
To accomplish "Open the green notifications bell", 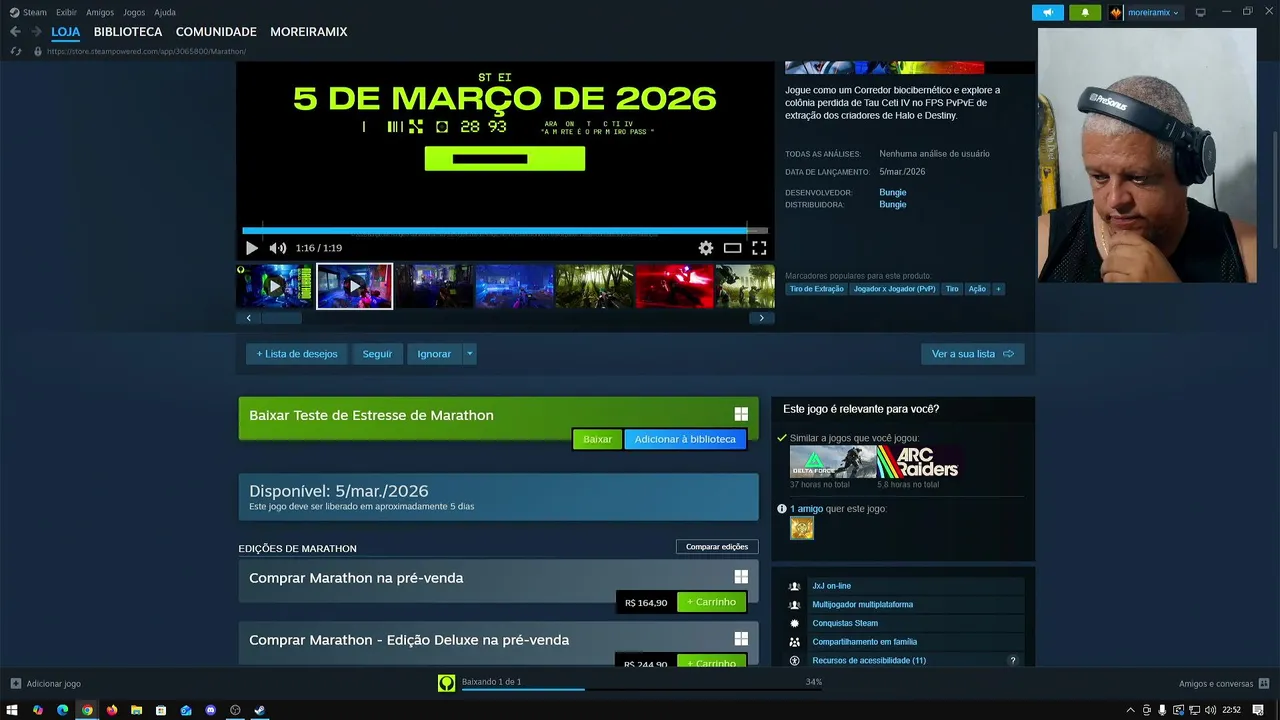I will [1085, 12].
